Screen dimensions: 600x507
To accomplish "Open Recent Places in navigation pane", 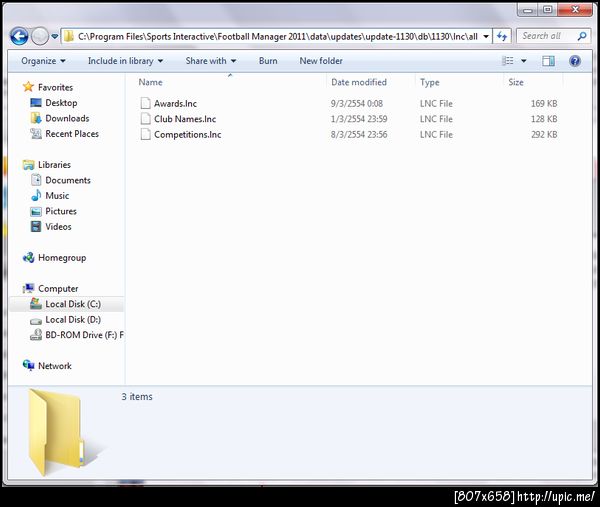I will (72, 134).
